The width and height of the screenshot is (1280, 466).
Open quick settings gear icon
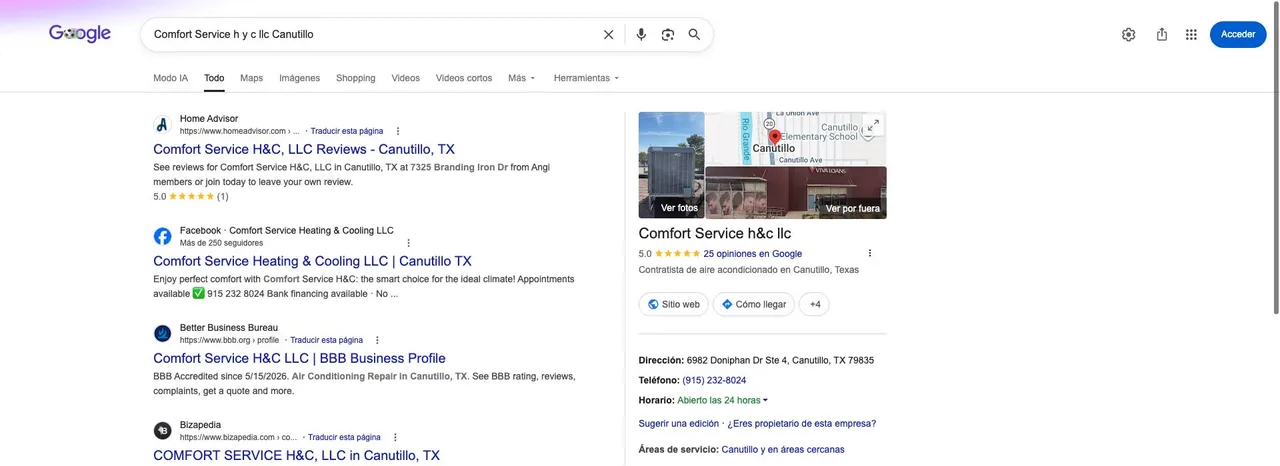click(1128, 34)
